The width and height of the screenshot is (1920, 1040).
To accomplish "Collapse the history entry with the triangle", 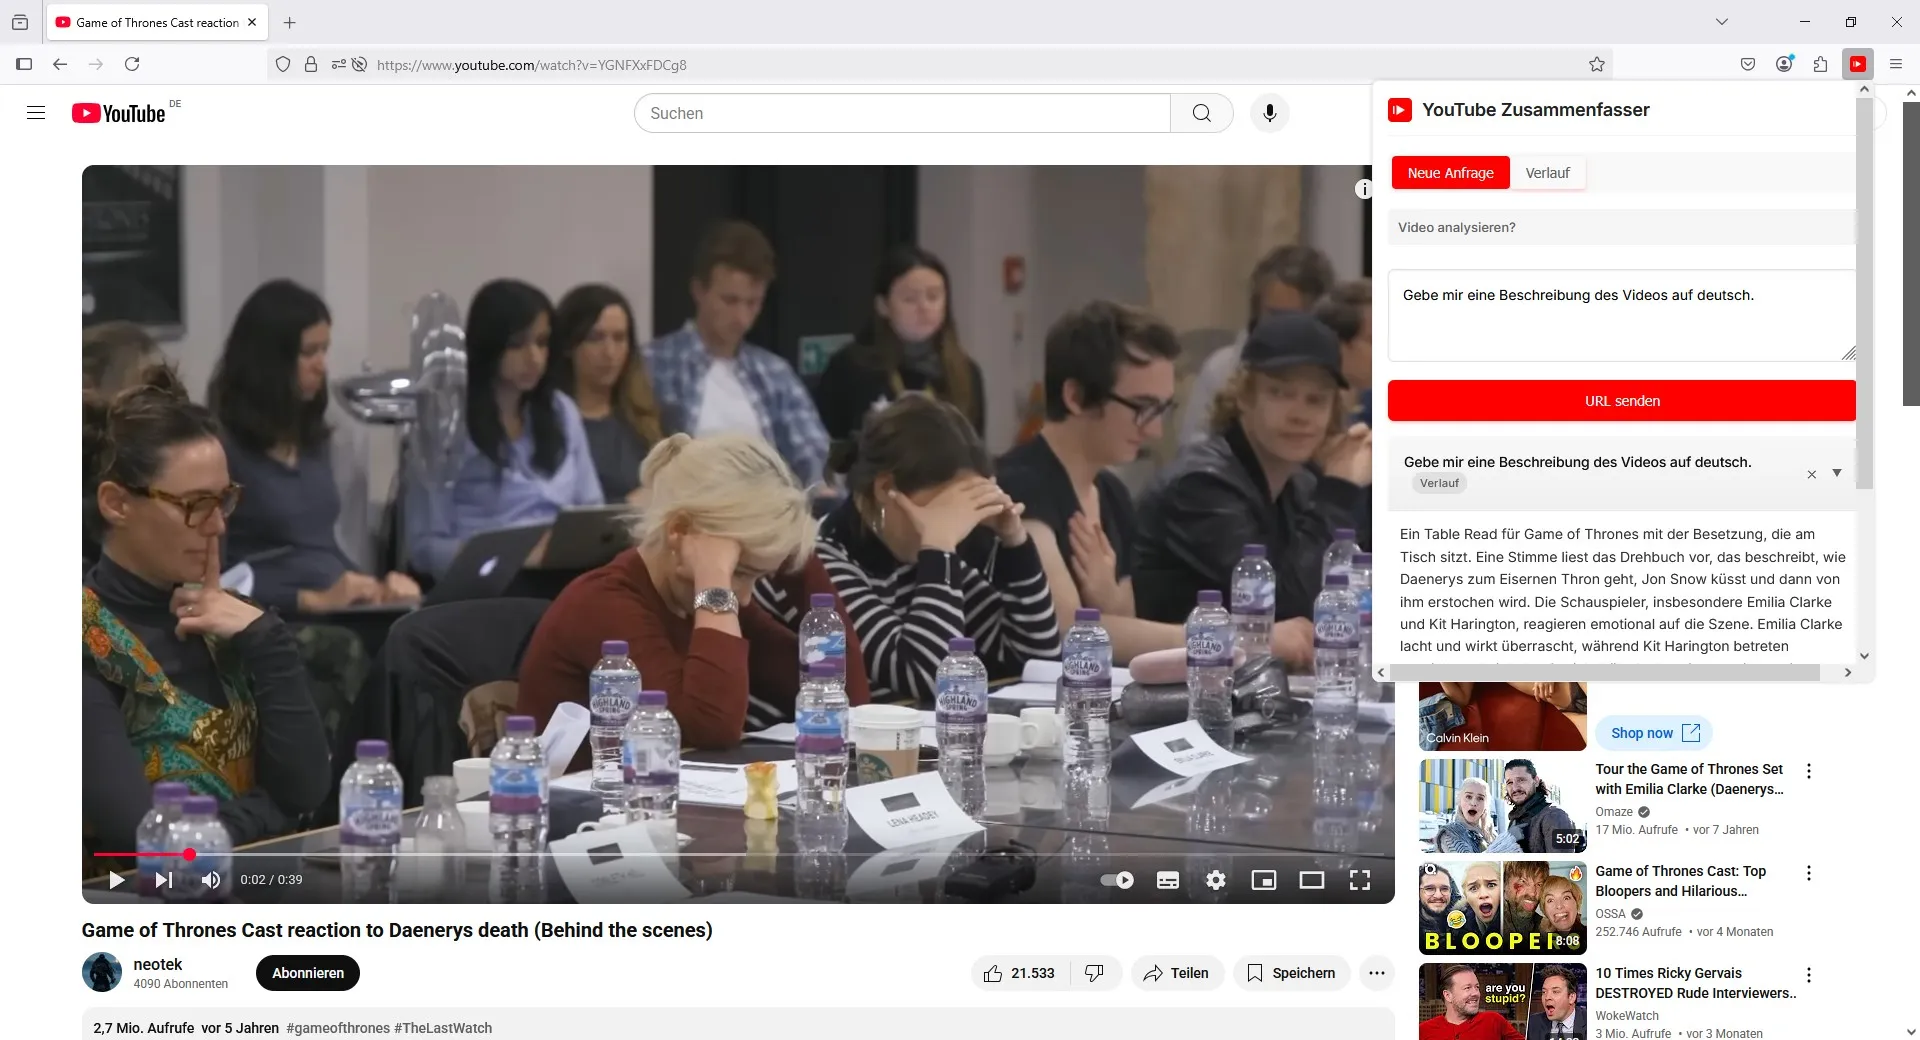I will pos(1837,473).
